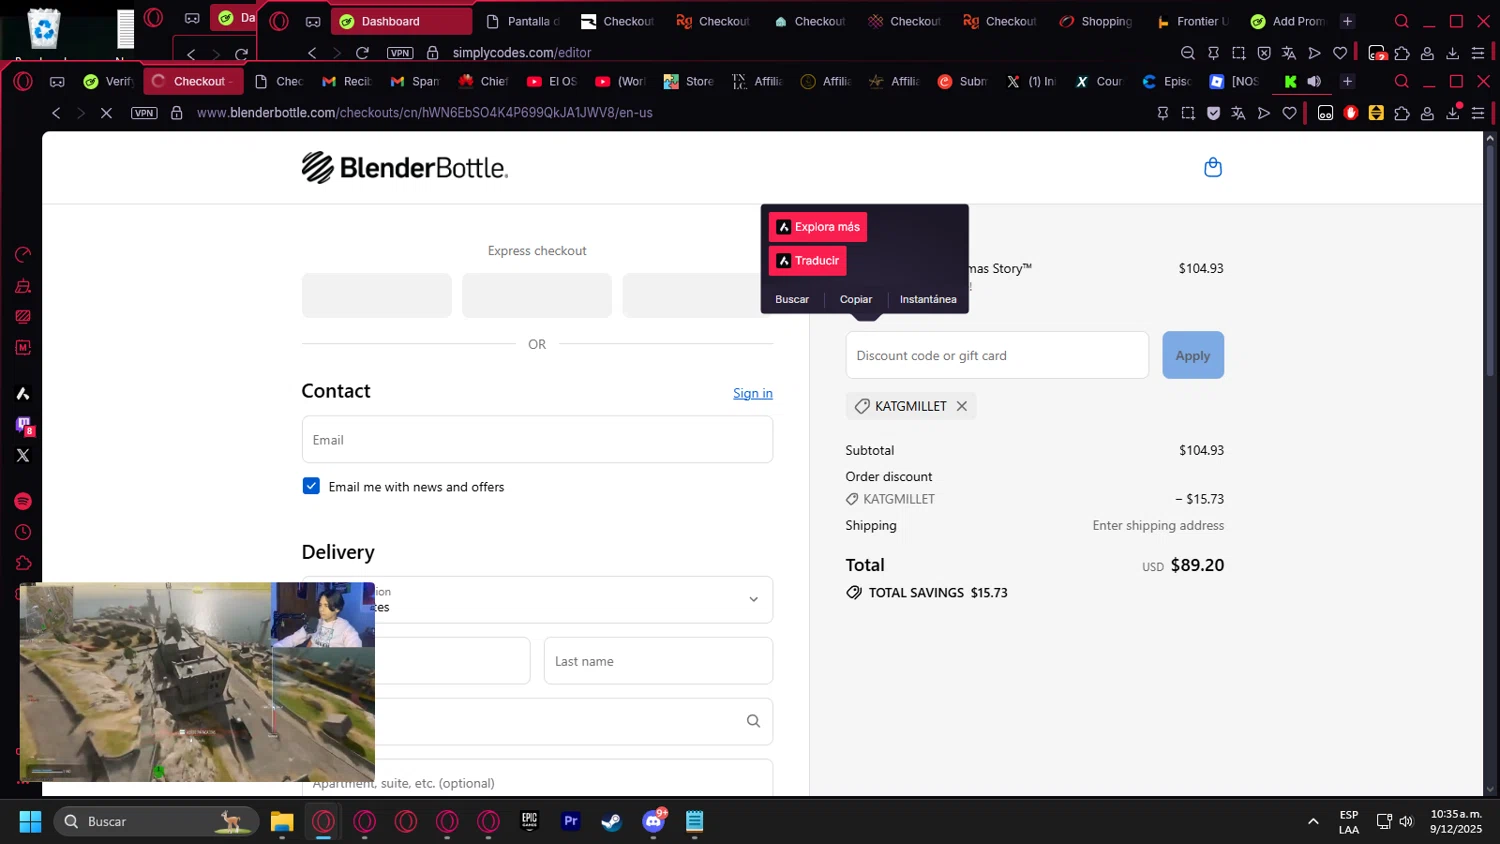
Task: Open Twitch in the sidebar
Action: (x=23, y=425)
